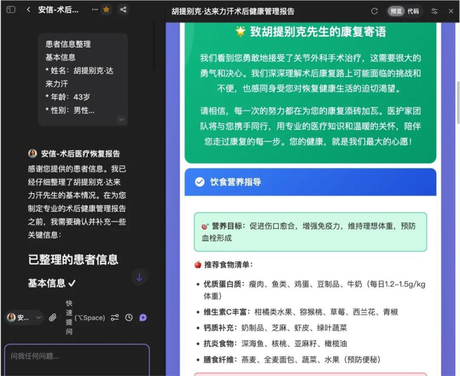The height and width of the screenshot is (376, 460).
Task: Open chat settings sliders icon near input
Action: click(115, 318)
